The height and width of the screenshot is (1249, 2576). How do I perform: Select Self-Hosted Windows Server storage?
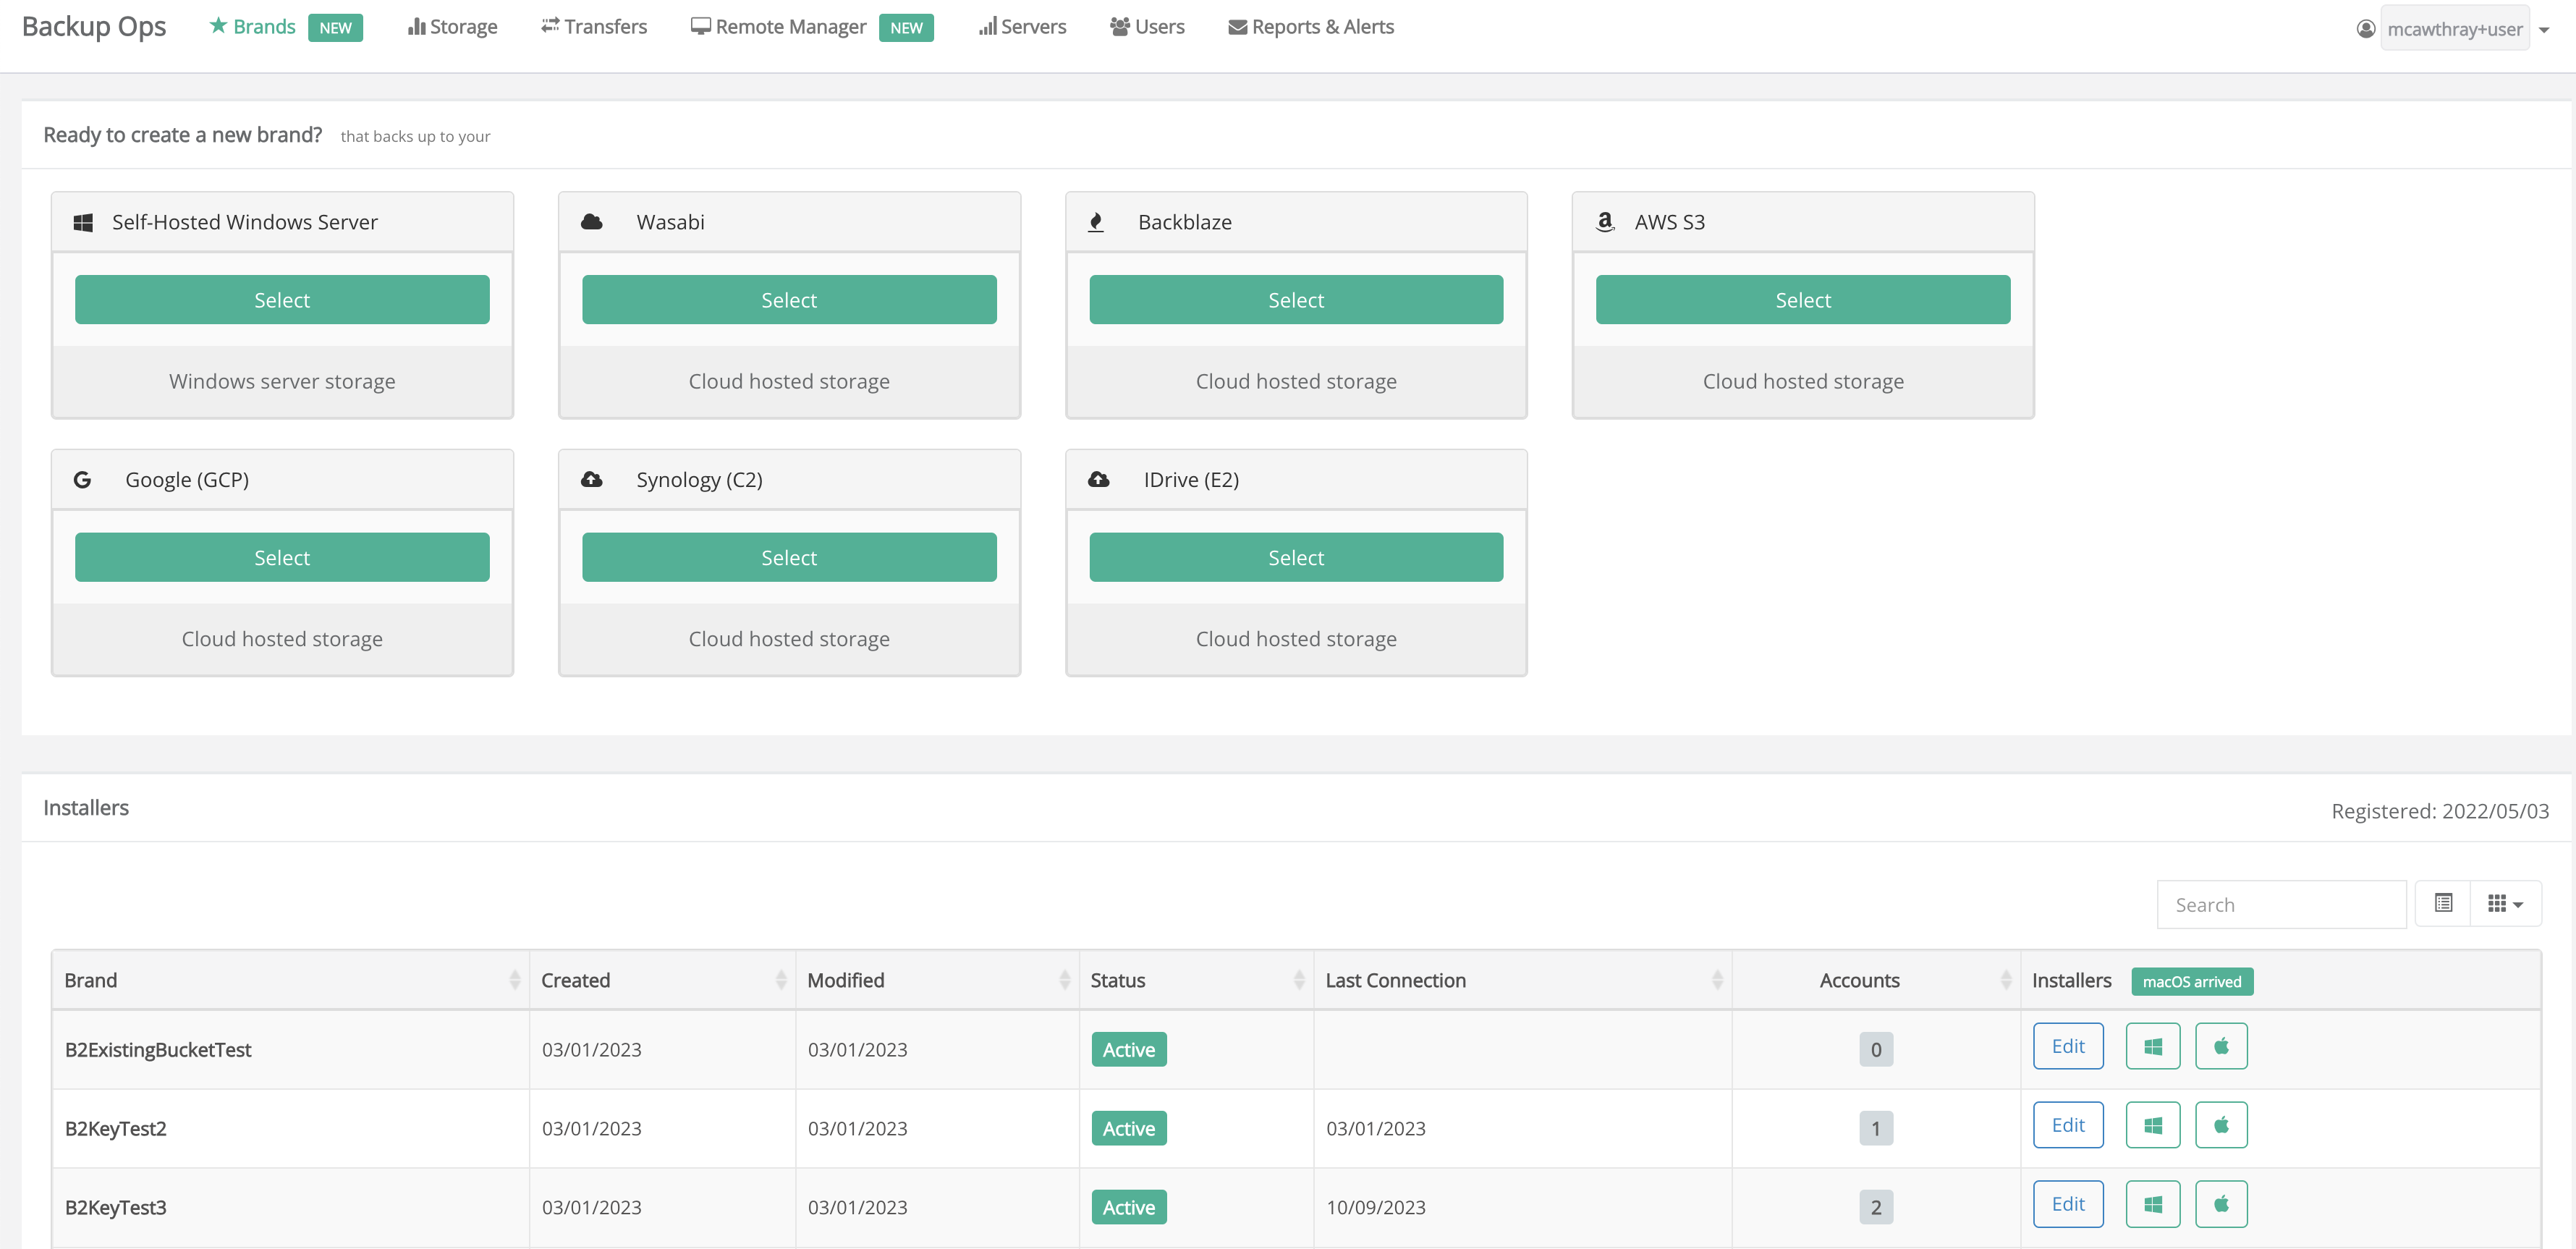(282, 300)
